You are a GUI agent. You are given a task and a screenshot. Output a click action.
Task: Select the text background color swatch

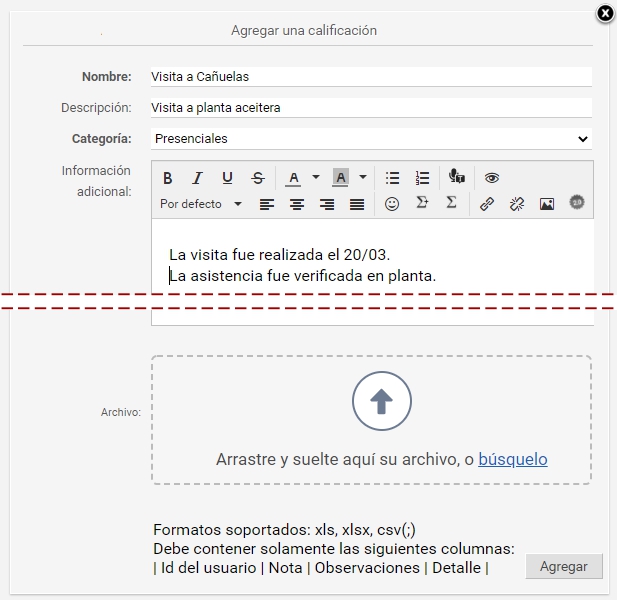pos(340,178)
